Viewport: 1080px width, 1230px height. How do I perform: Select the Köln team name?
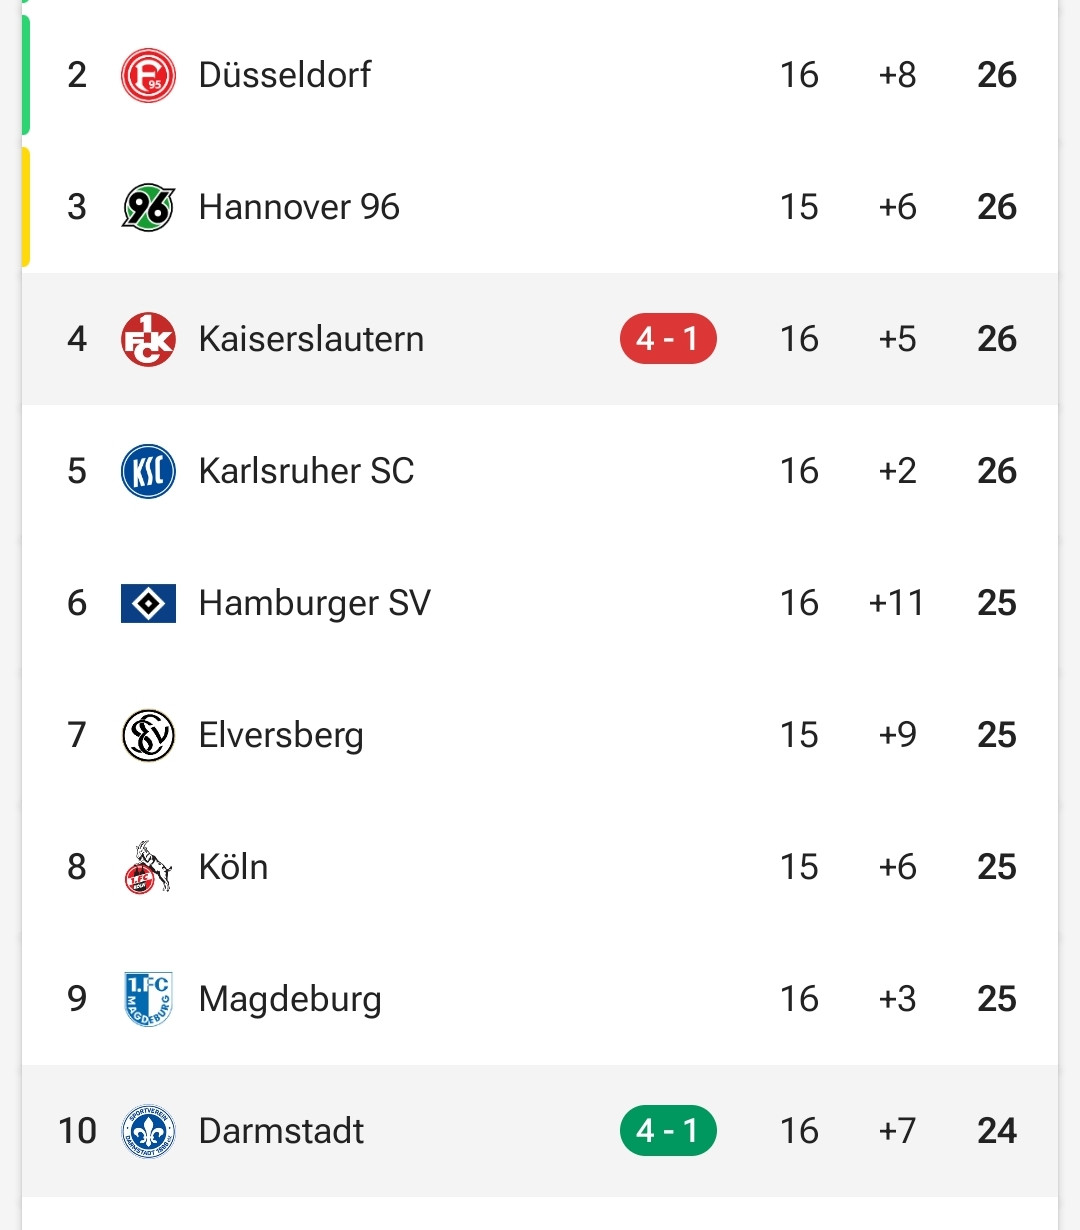tap(233, 867)
